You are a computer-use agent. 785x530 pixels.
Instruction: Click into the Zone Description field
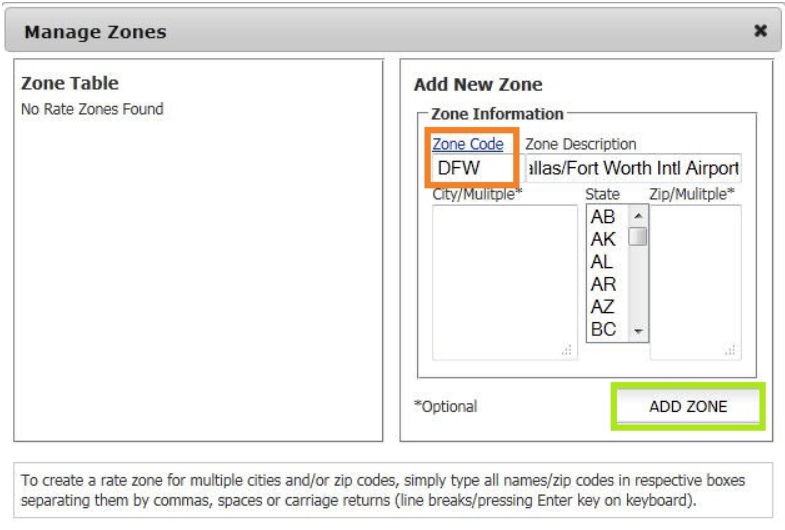pyautogui.click(x=633, y=168)
